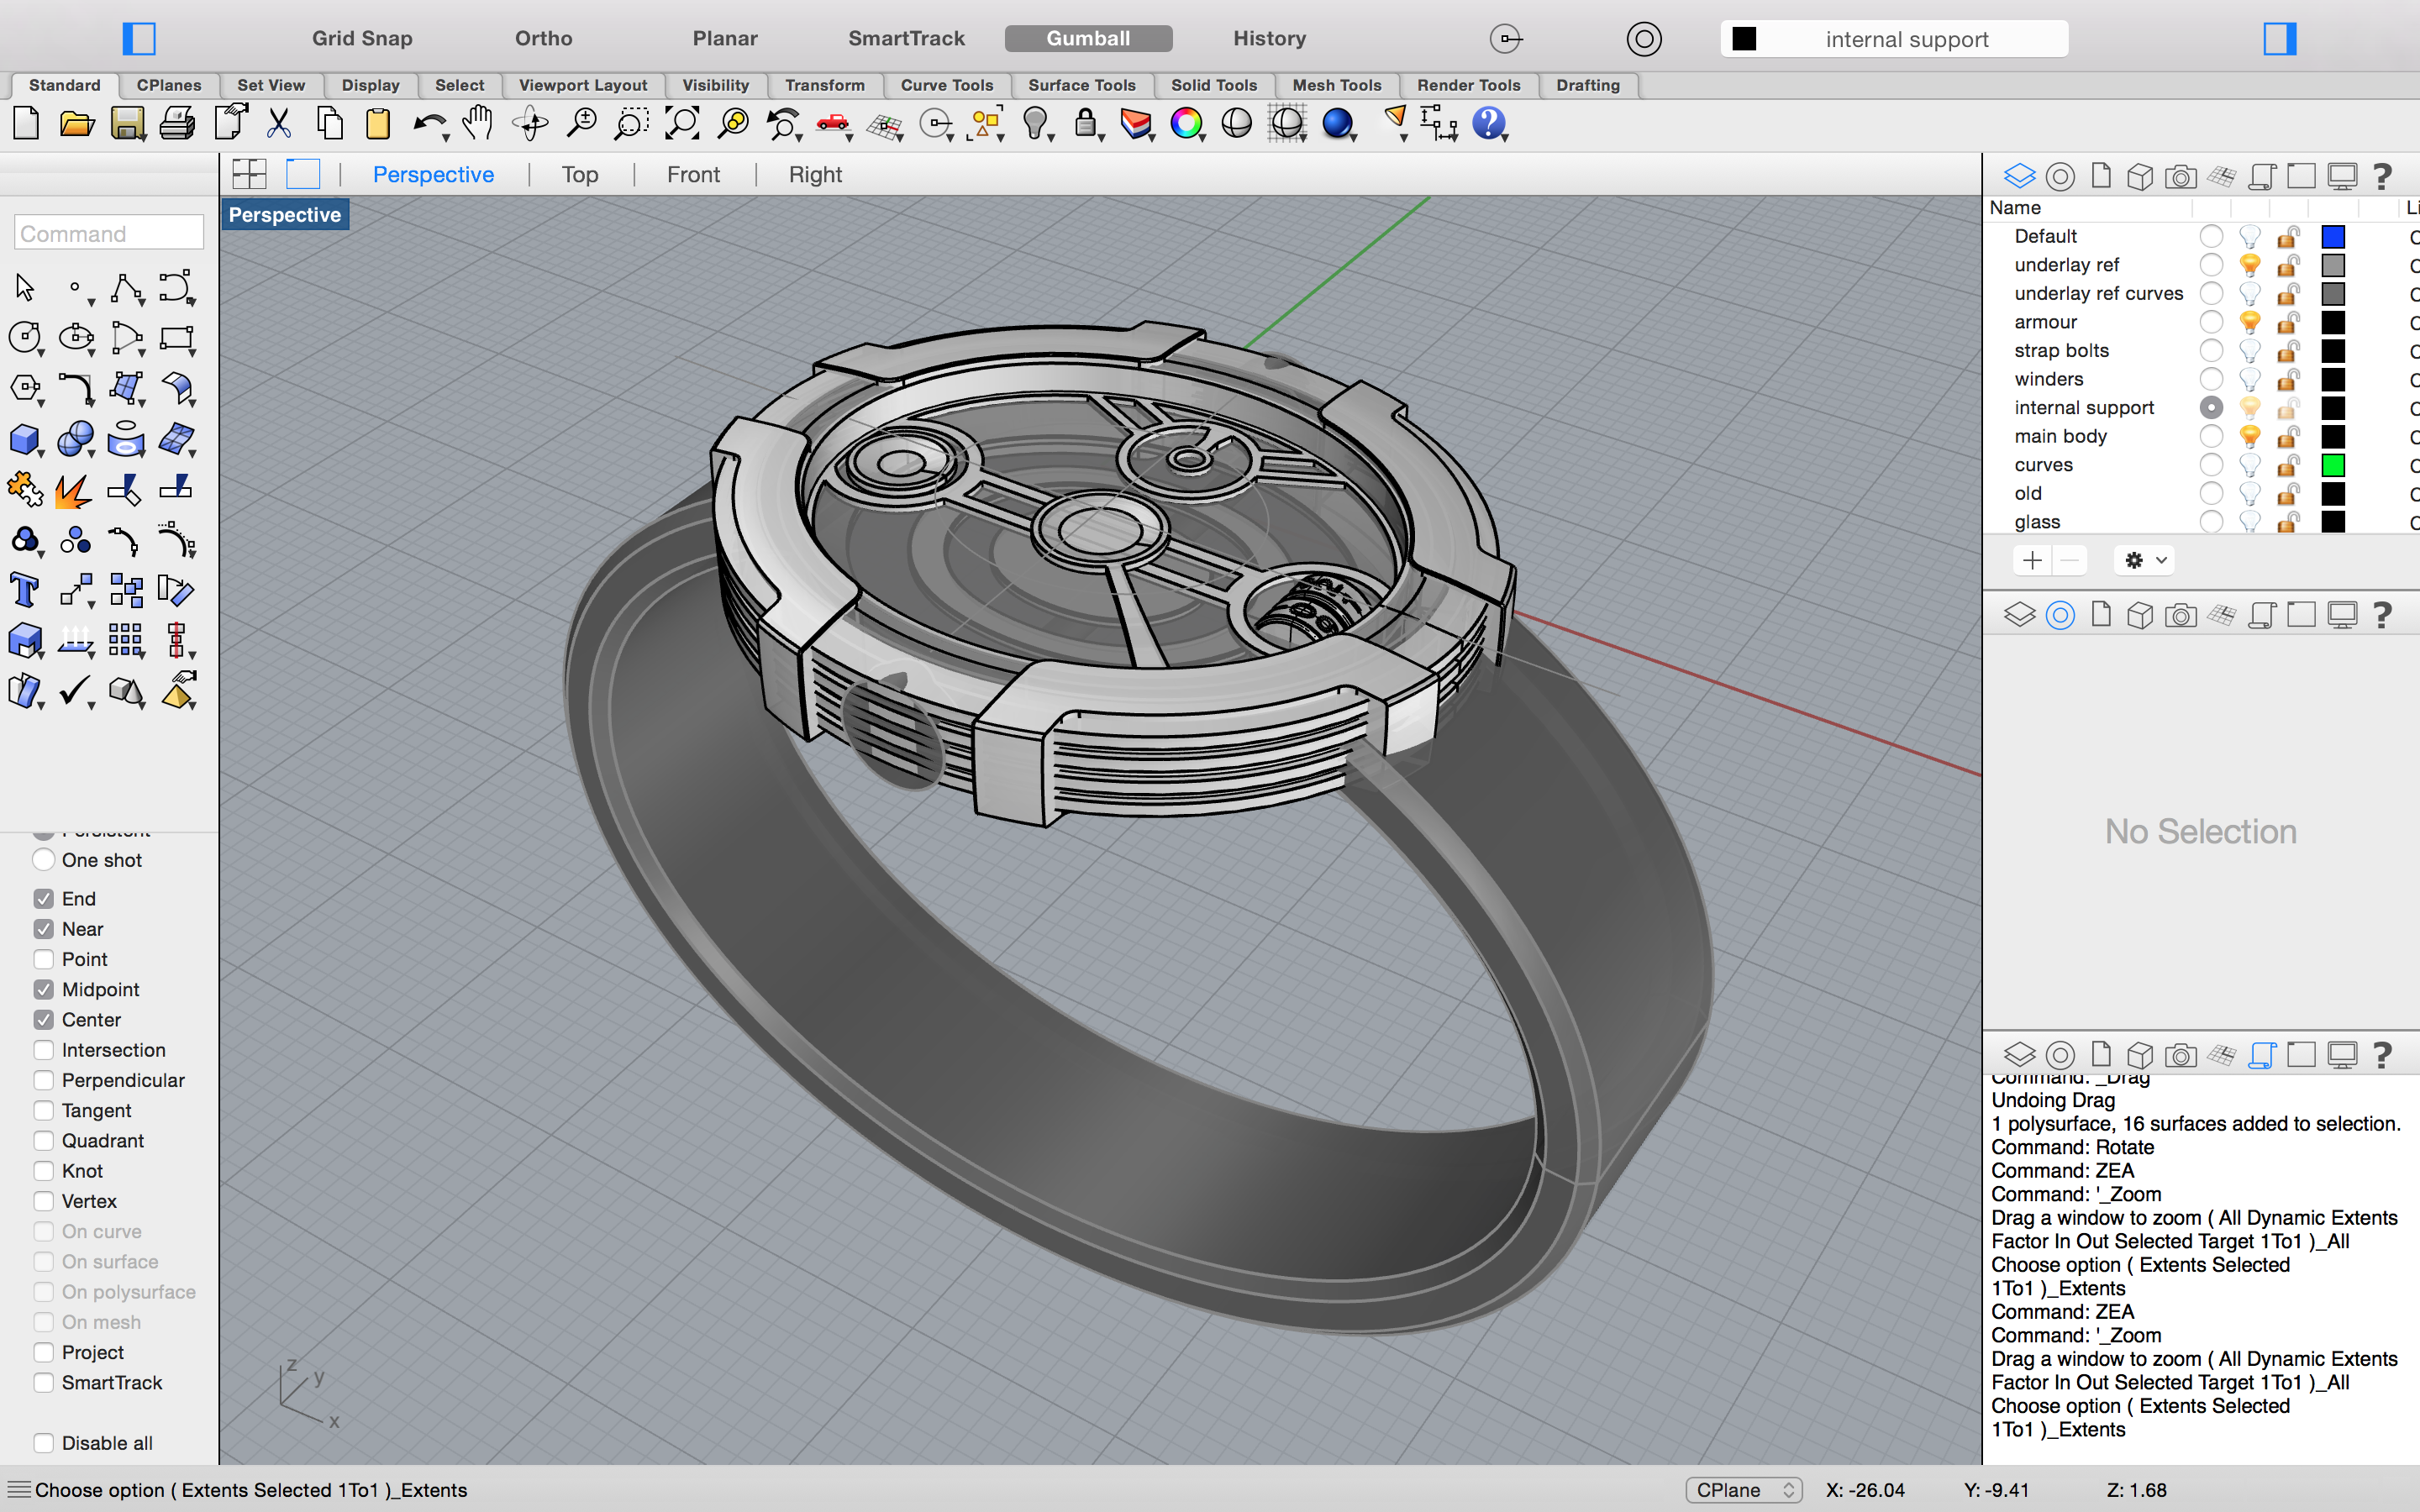
Task: Open the Render Tools tab
Action: (1468, 85)
